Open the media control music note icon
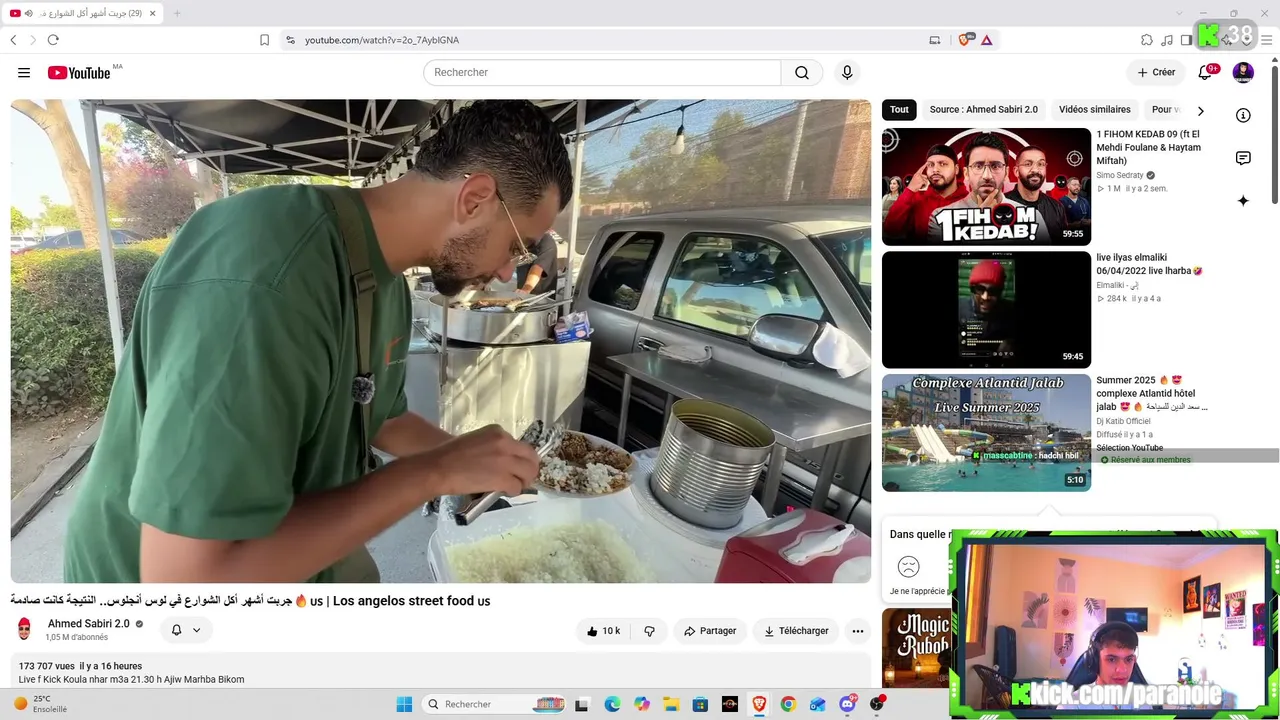Image resolution: width=1280 pixels, height=720 pixels. (x=1167, y=40)
